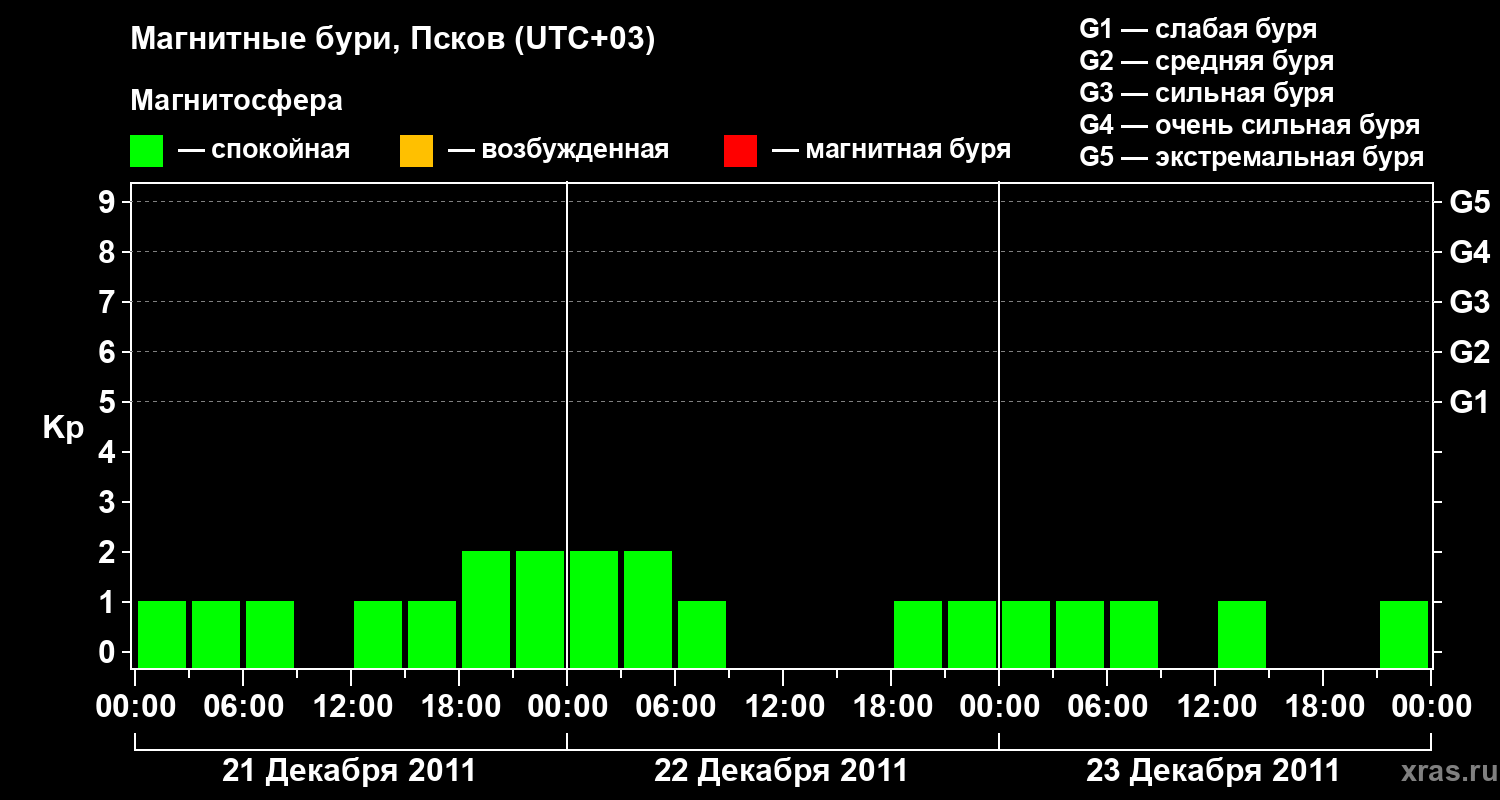Click the 18:00 tick label for 23 Декабря
Image resolution: width=1500 pixels, height=800 pixels.
1323,706
